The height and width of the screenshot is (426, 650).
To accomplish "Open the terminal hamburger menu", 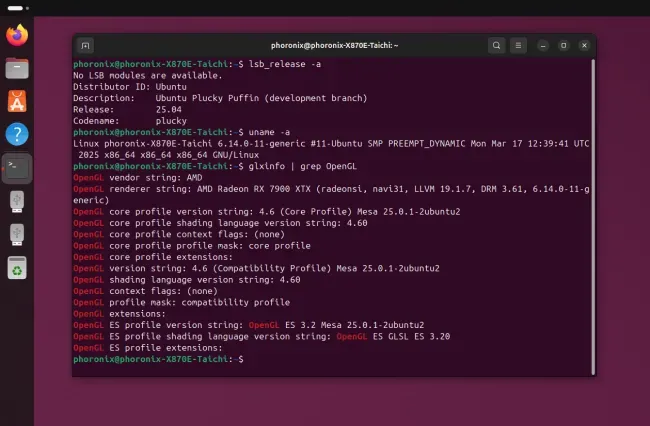I will (x=518, y=46).
